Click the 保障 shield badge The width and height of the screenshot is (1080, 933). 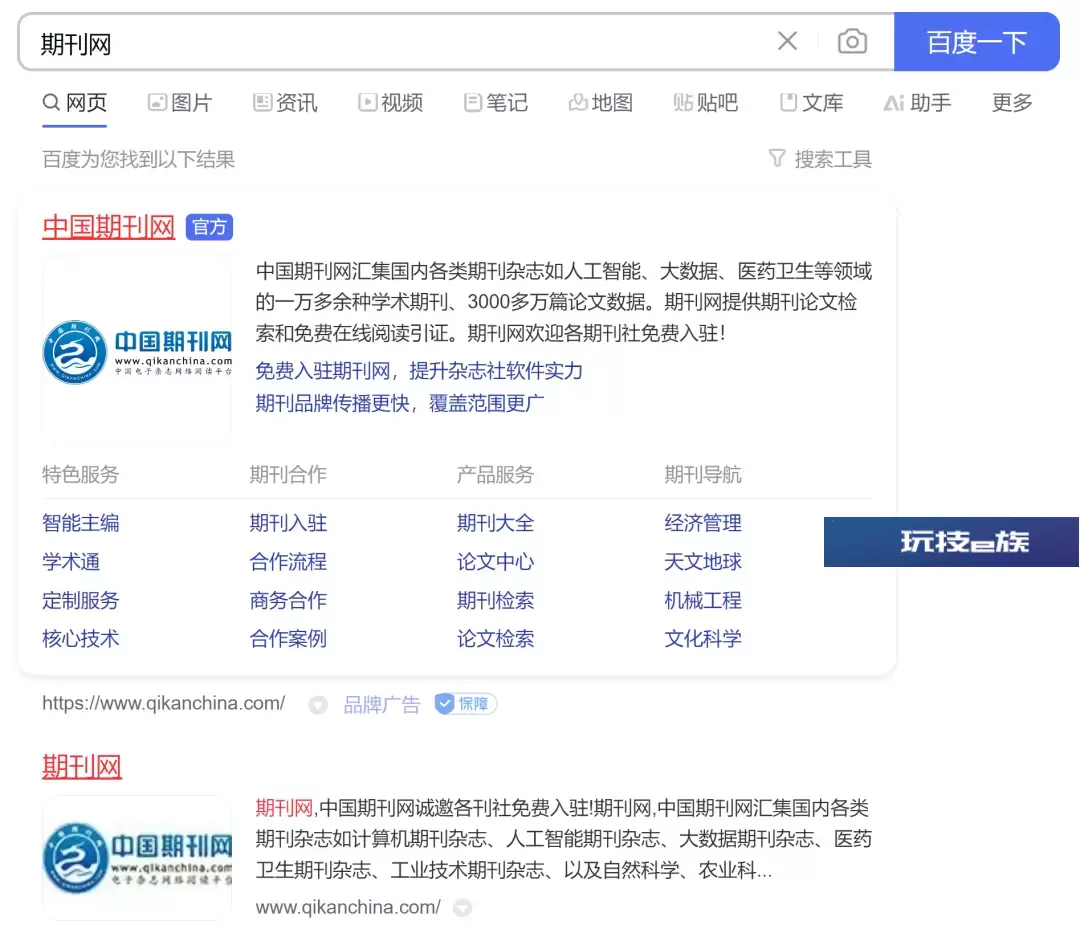coord(466,704)
